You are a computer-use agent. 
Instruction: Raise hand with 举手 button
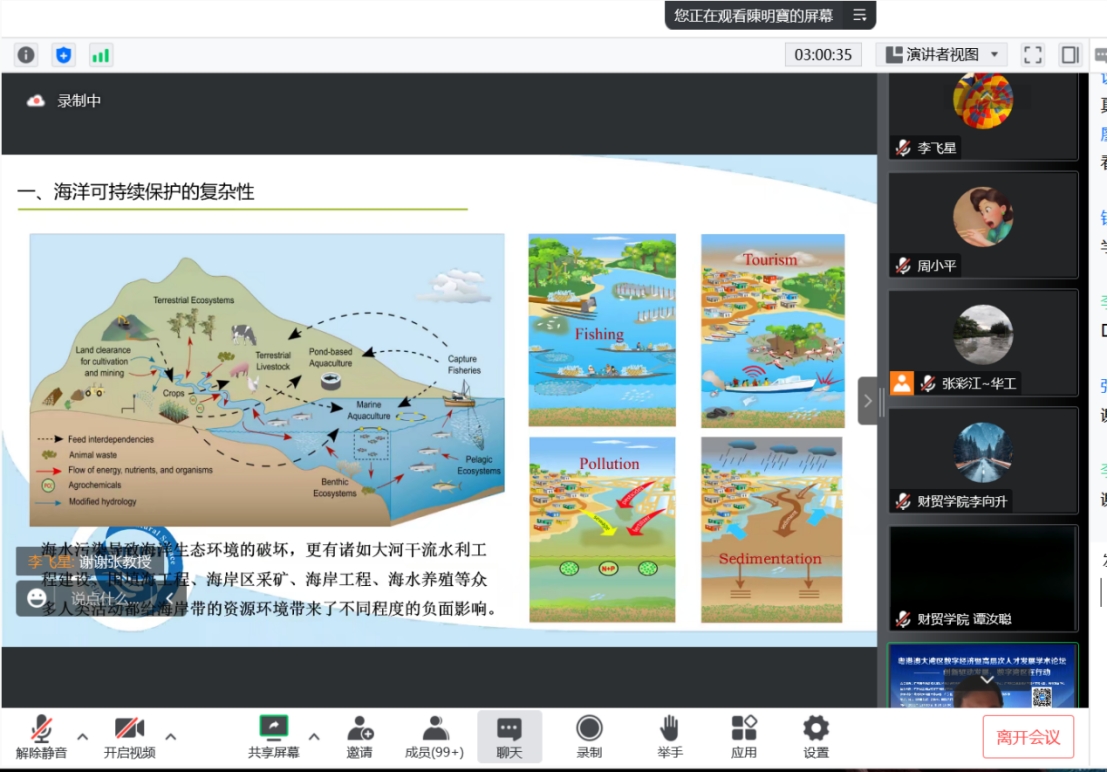(x=669, y=737)
